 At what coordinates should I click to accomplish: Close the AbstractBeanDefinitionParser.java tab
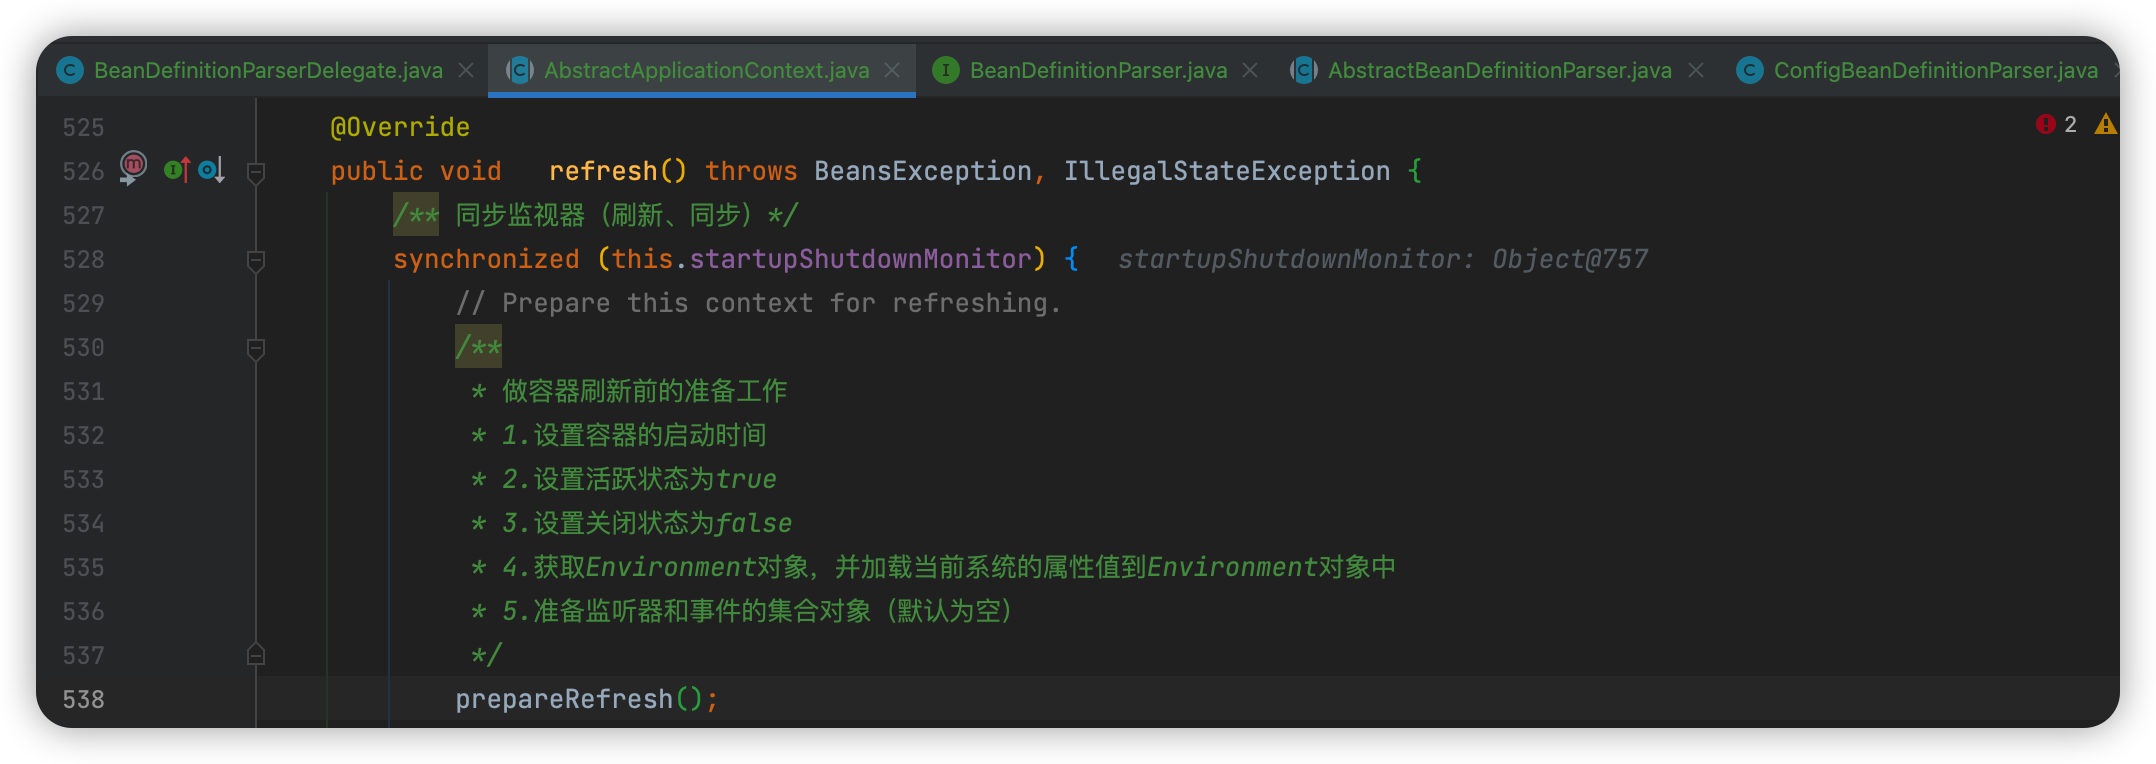tap(1696, 70)
